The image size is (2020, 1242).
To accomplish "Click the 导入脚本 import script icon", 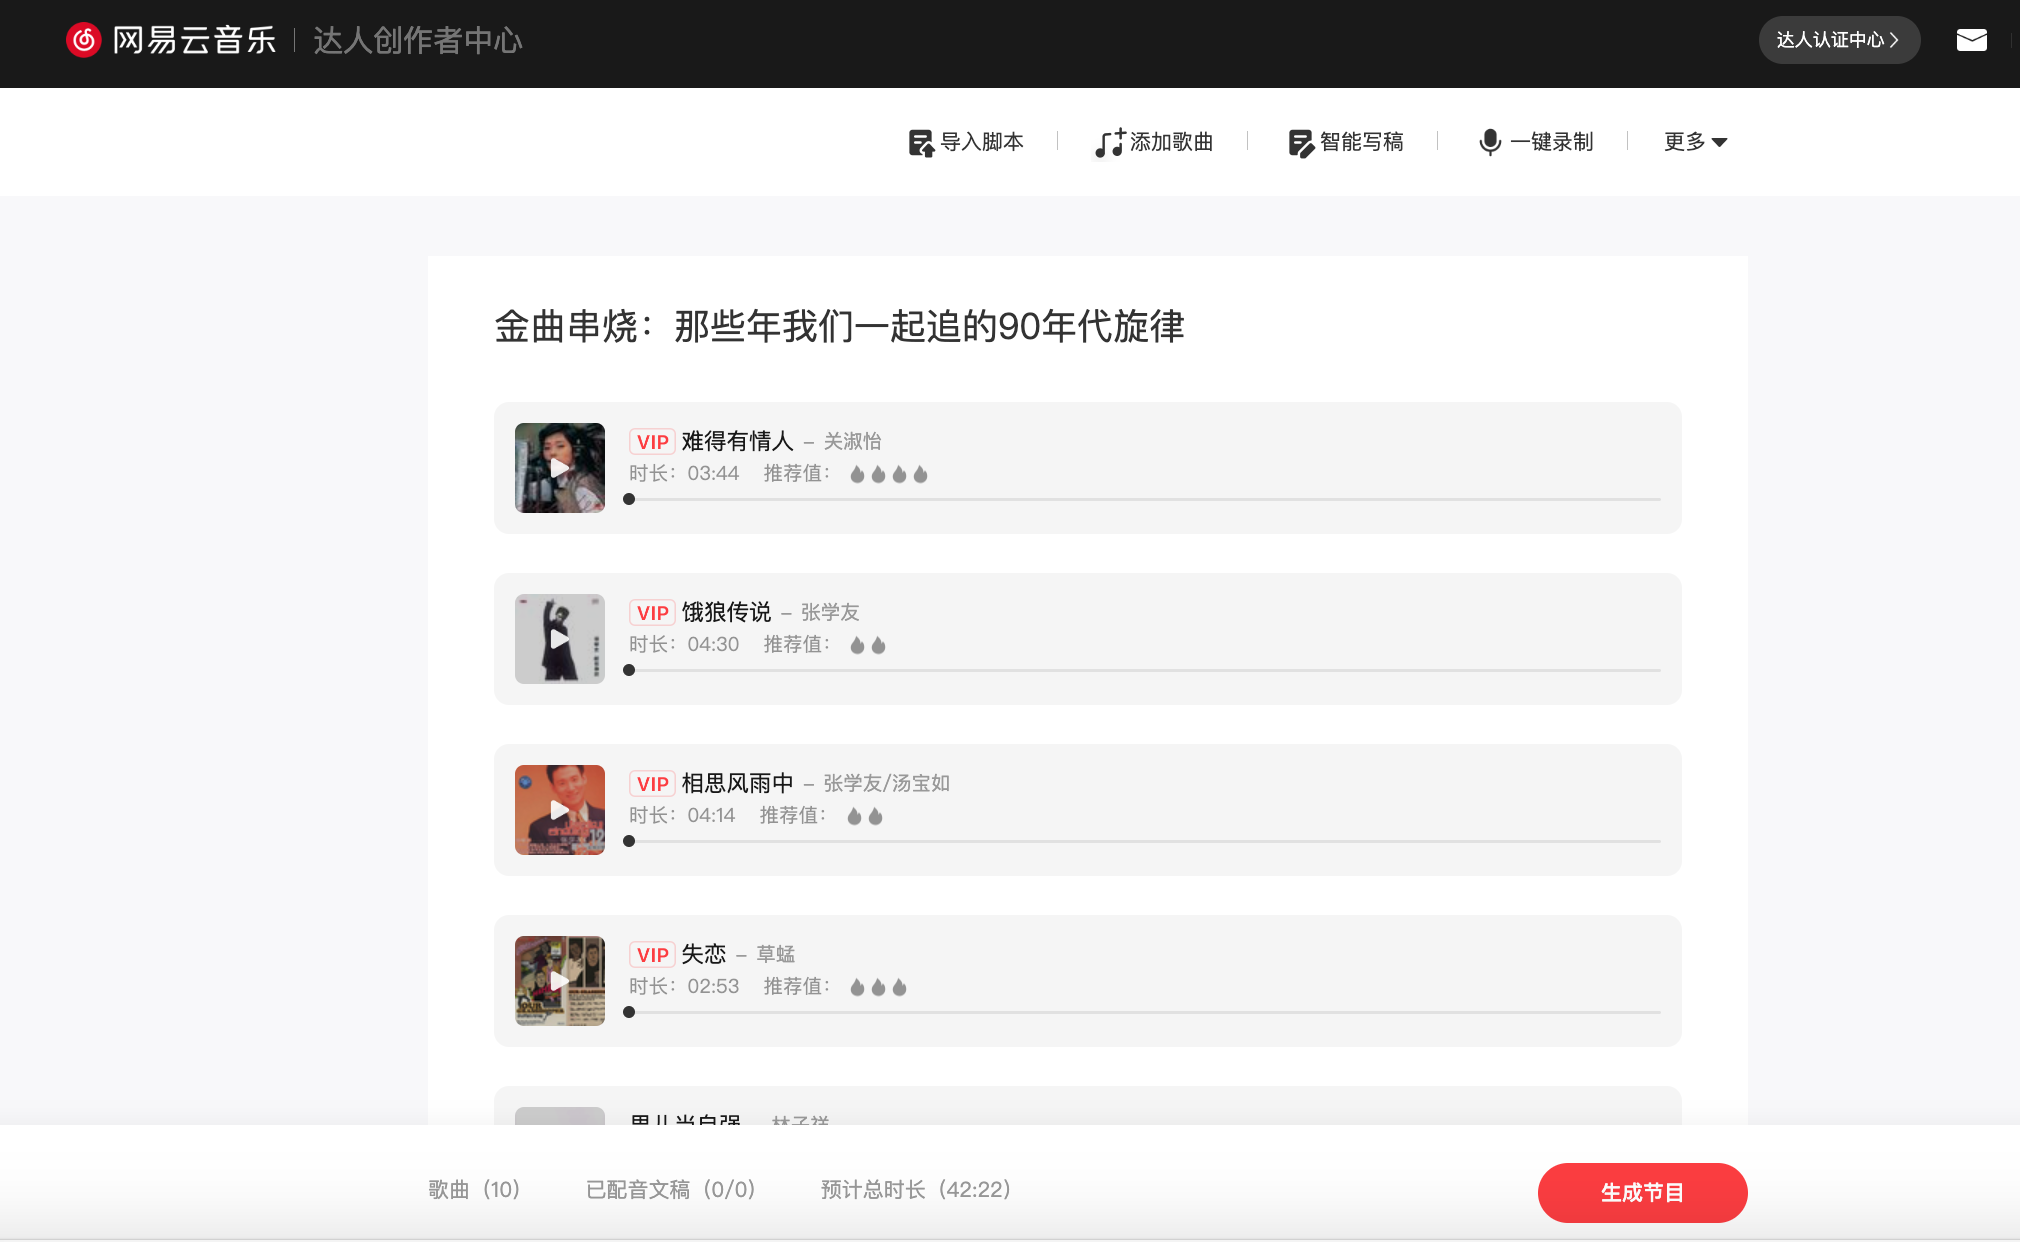I will pos(920,143).
